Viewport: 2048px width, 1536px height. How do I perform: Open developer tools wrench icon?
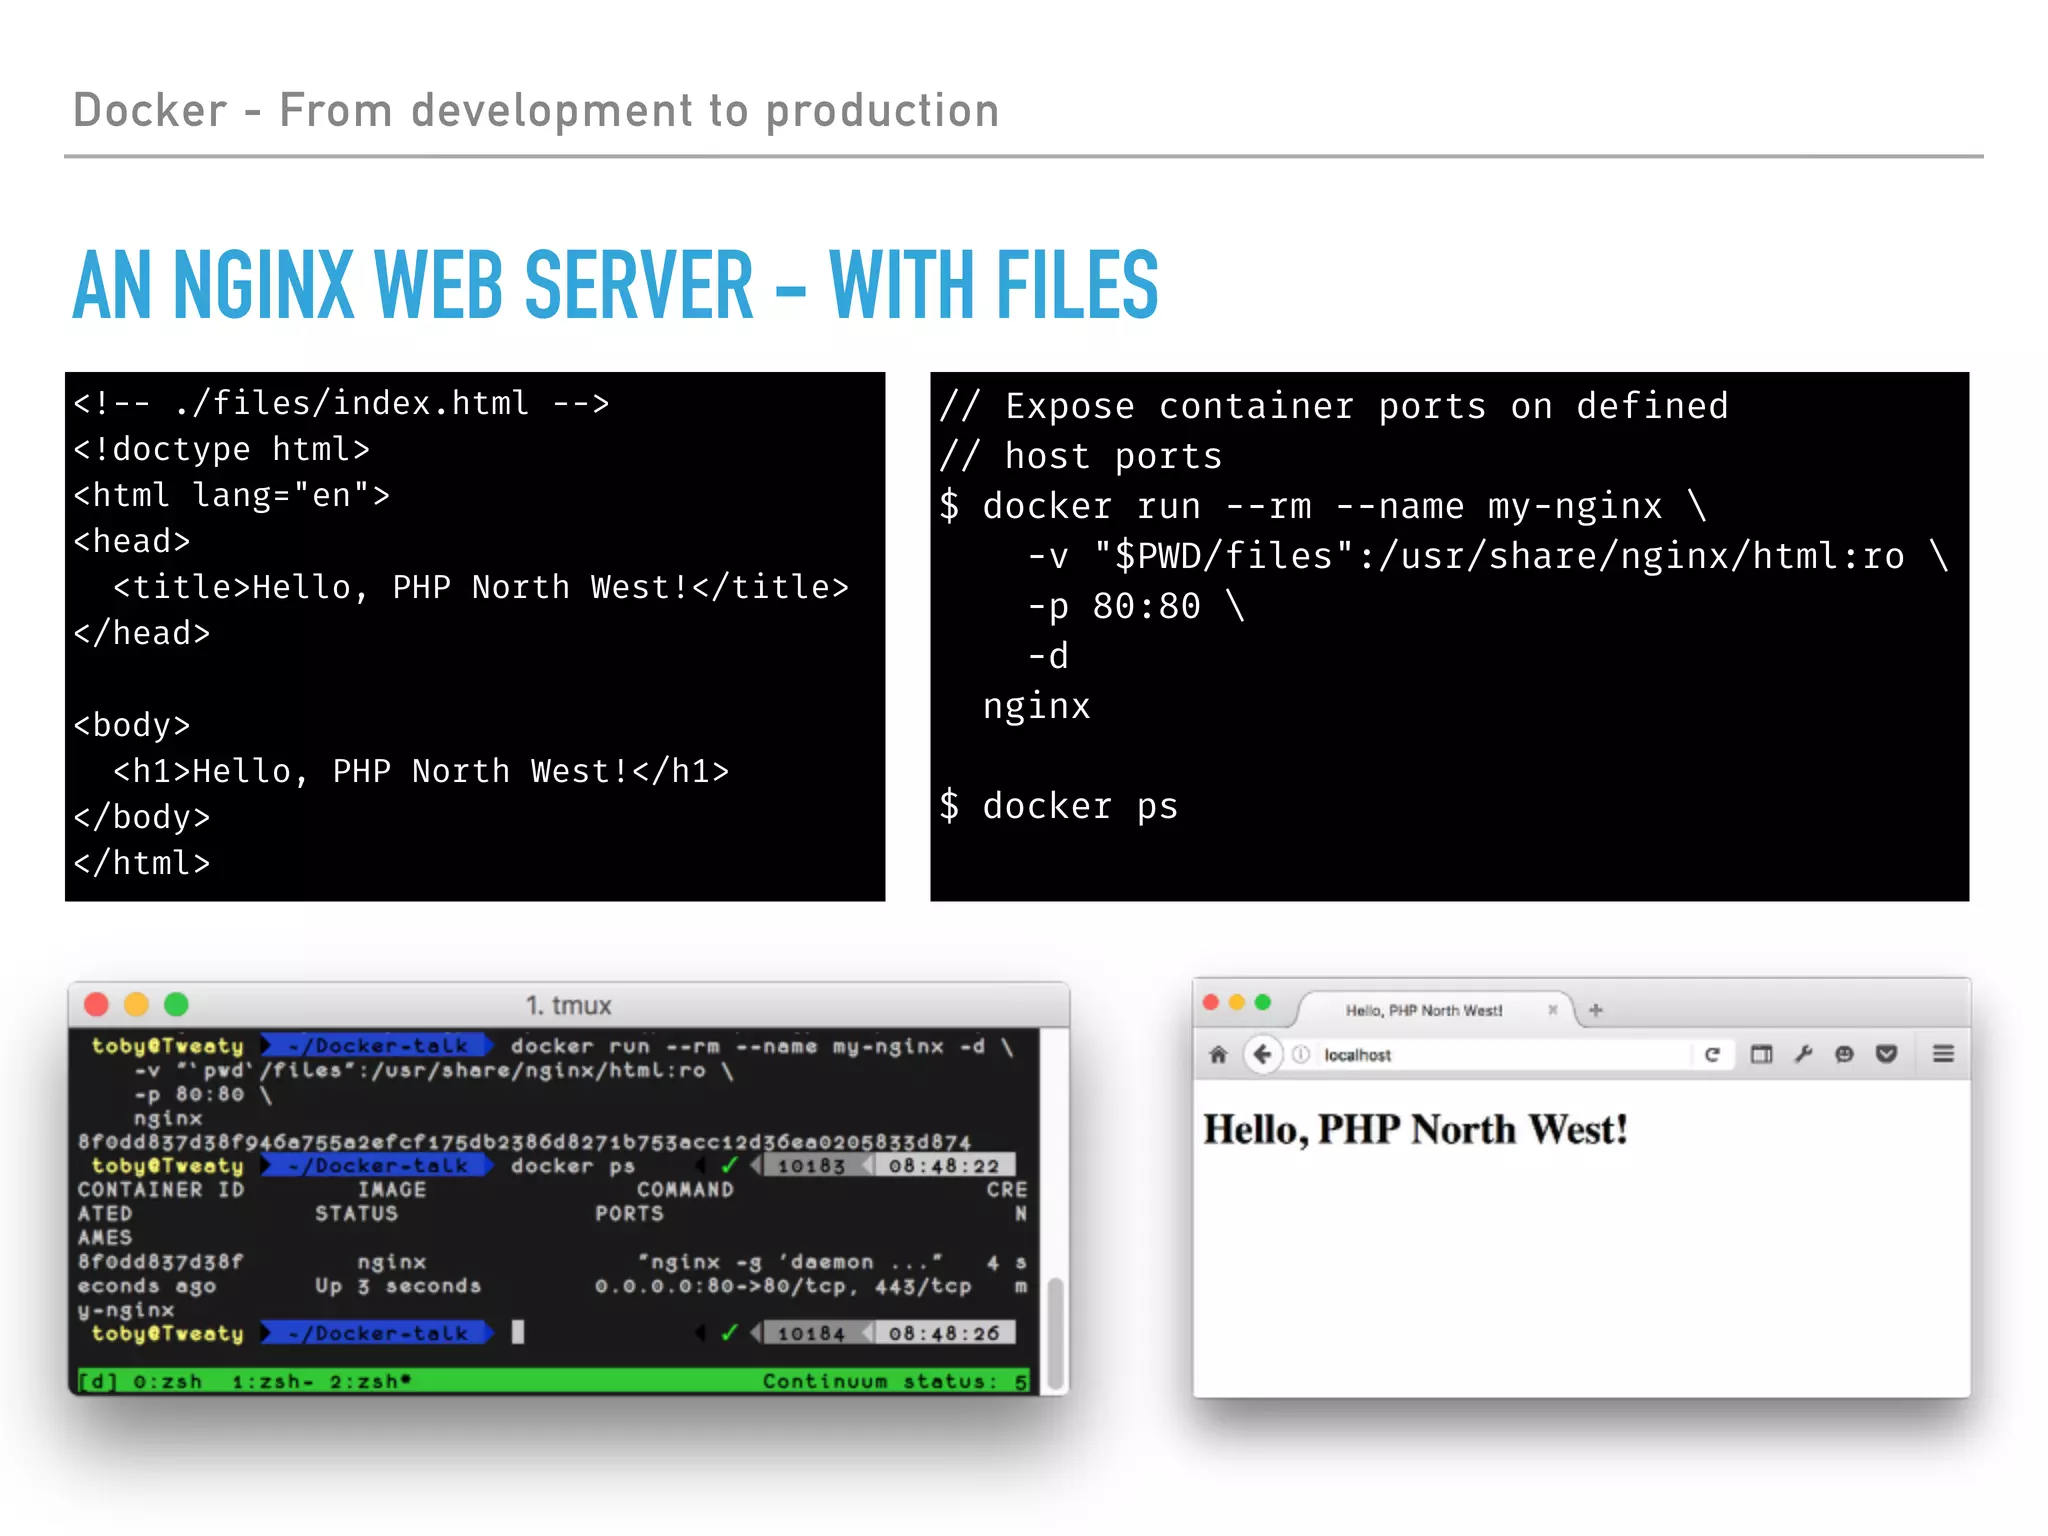click(x=1803, y=1054)
